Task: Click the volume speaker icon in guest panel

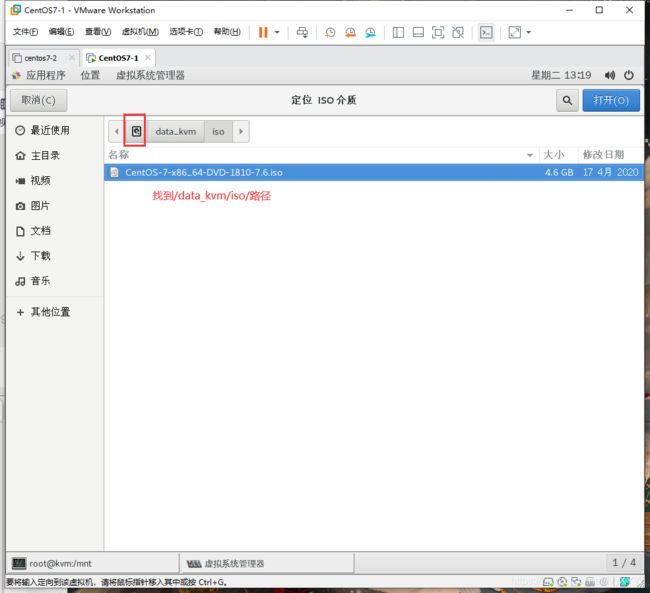Action: click(609, 75)
